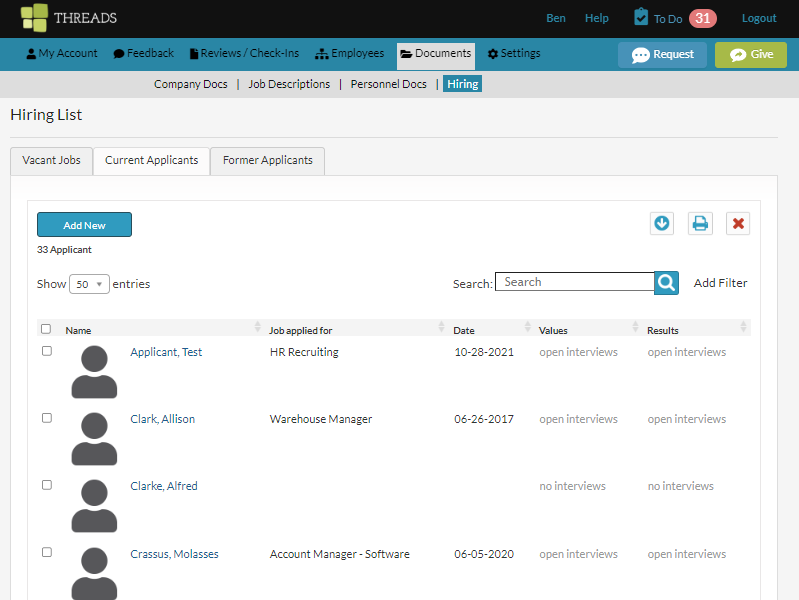The height and width of the screenshot is (600, 799).
Task: Open the To Do clipboard icon
Action: 641,17
